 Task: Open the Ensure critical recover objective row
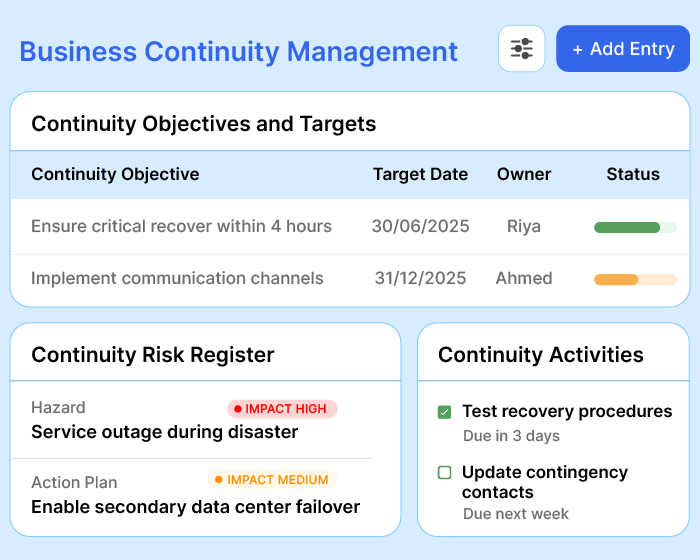click(x=181, y=226)
